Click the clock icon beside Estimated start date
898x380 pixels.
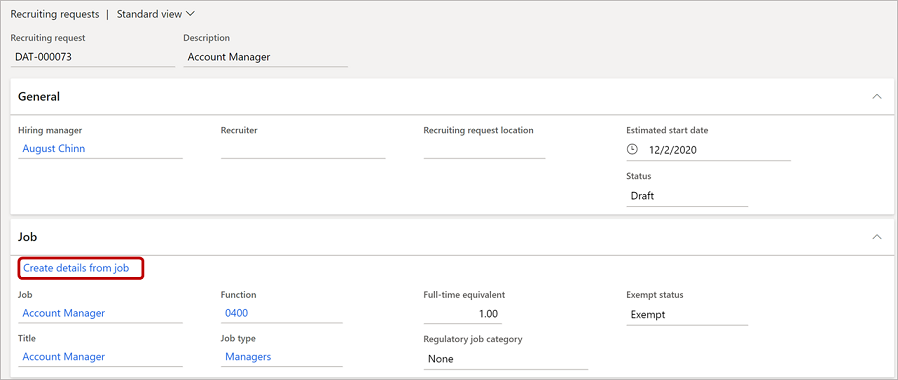coord(632,150)
